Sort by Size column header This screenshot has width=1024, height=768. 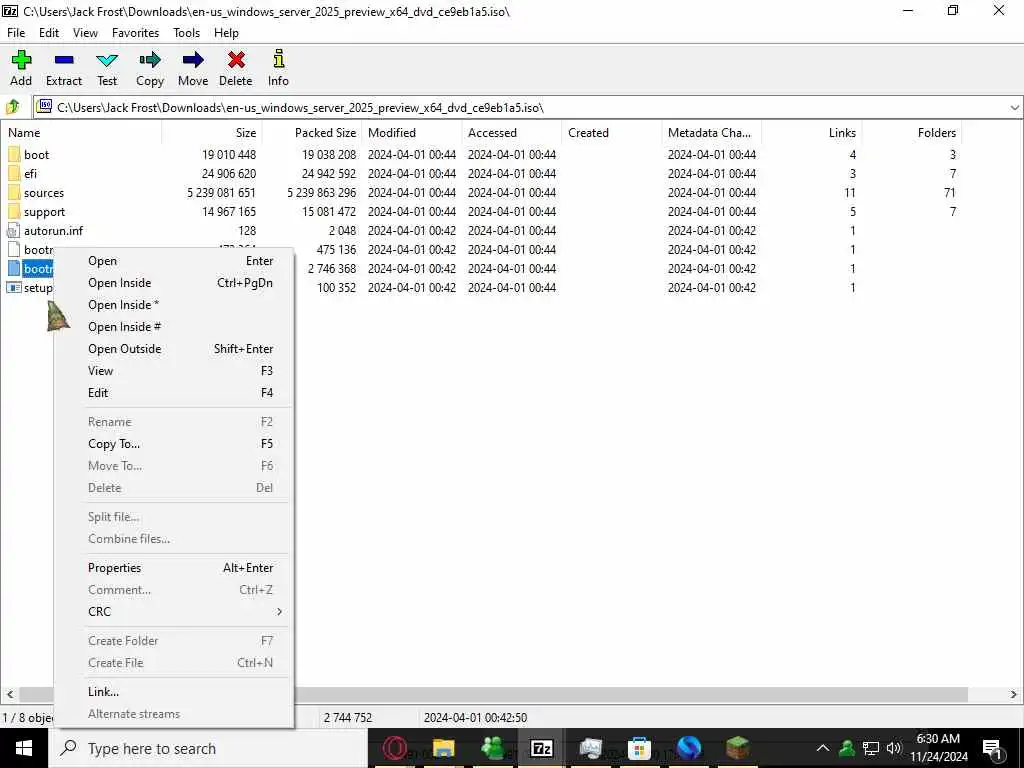(x=212, y=133)
